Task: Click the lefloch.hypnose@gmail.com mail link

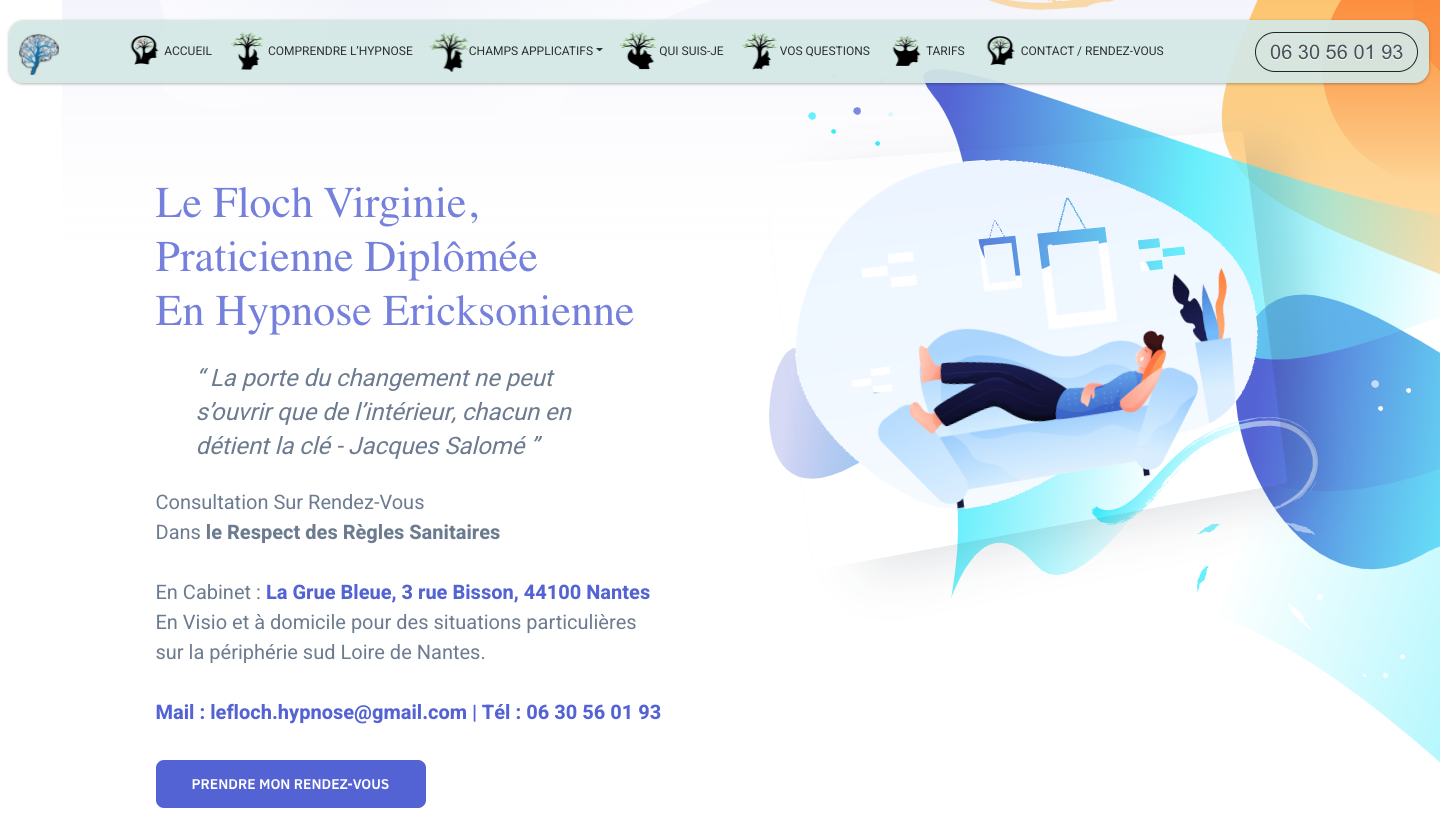Action: pyautogui.click(x=338, y=712)
